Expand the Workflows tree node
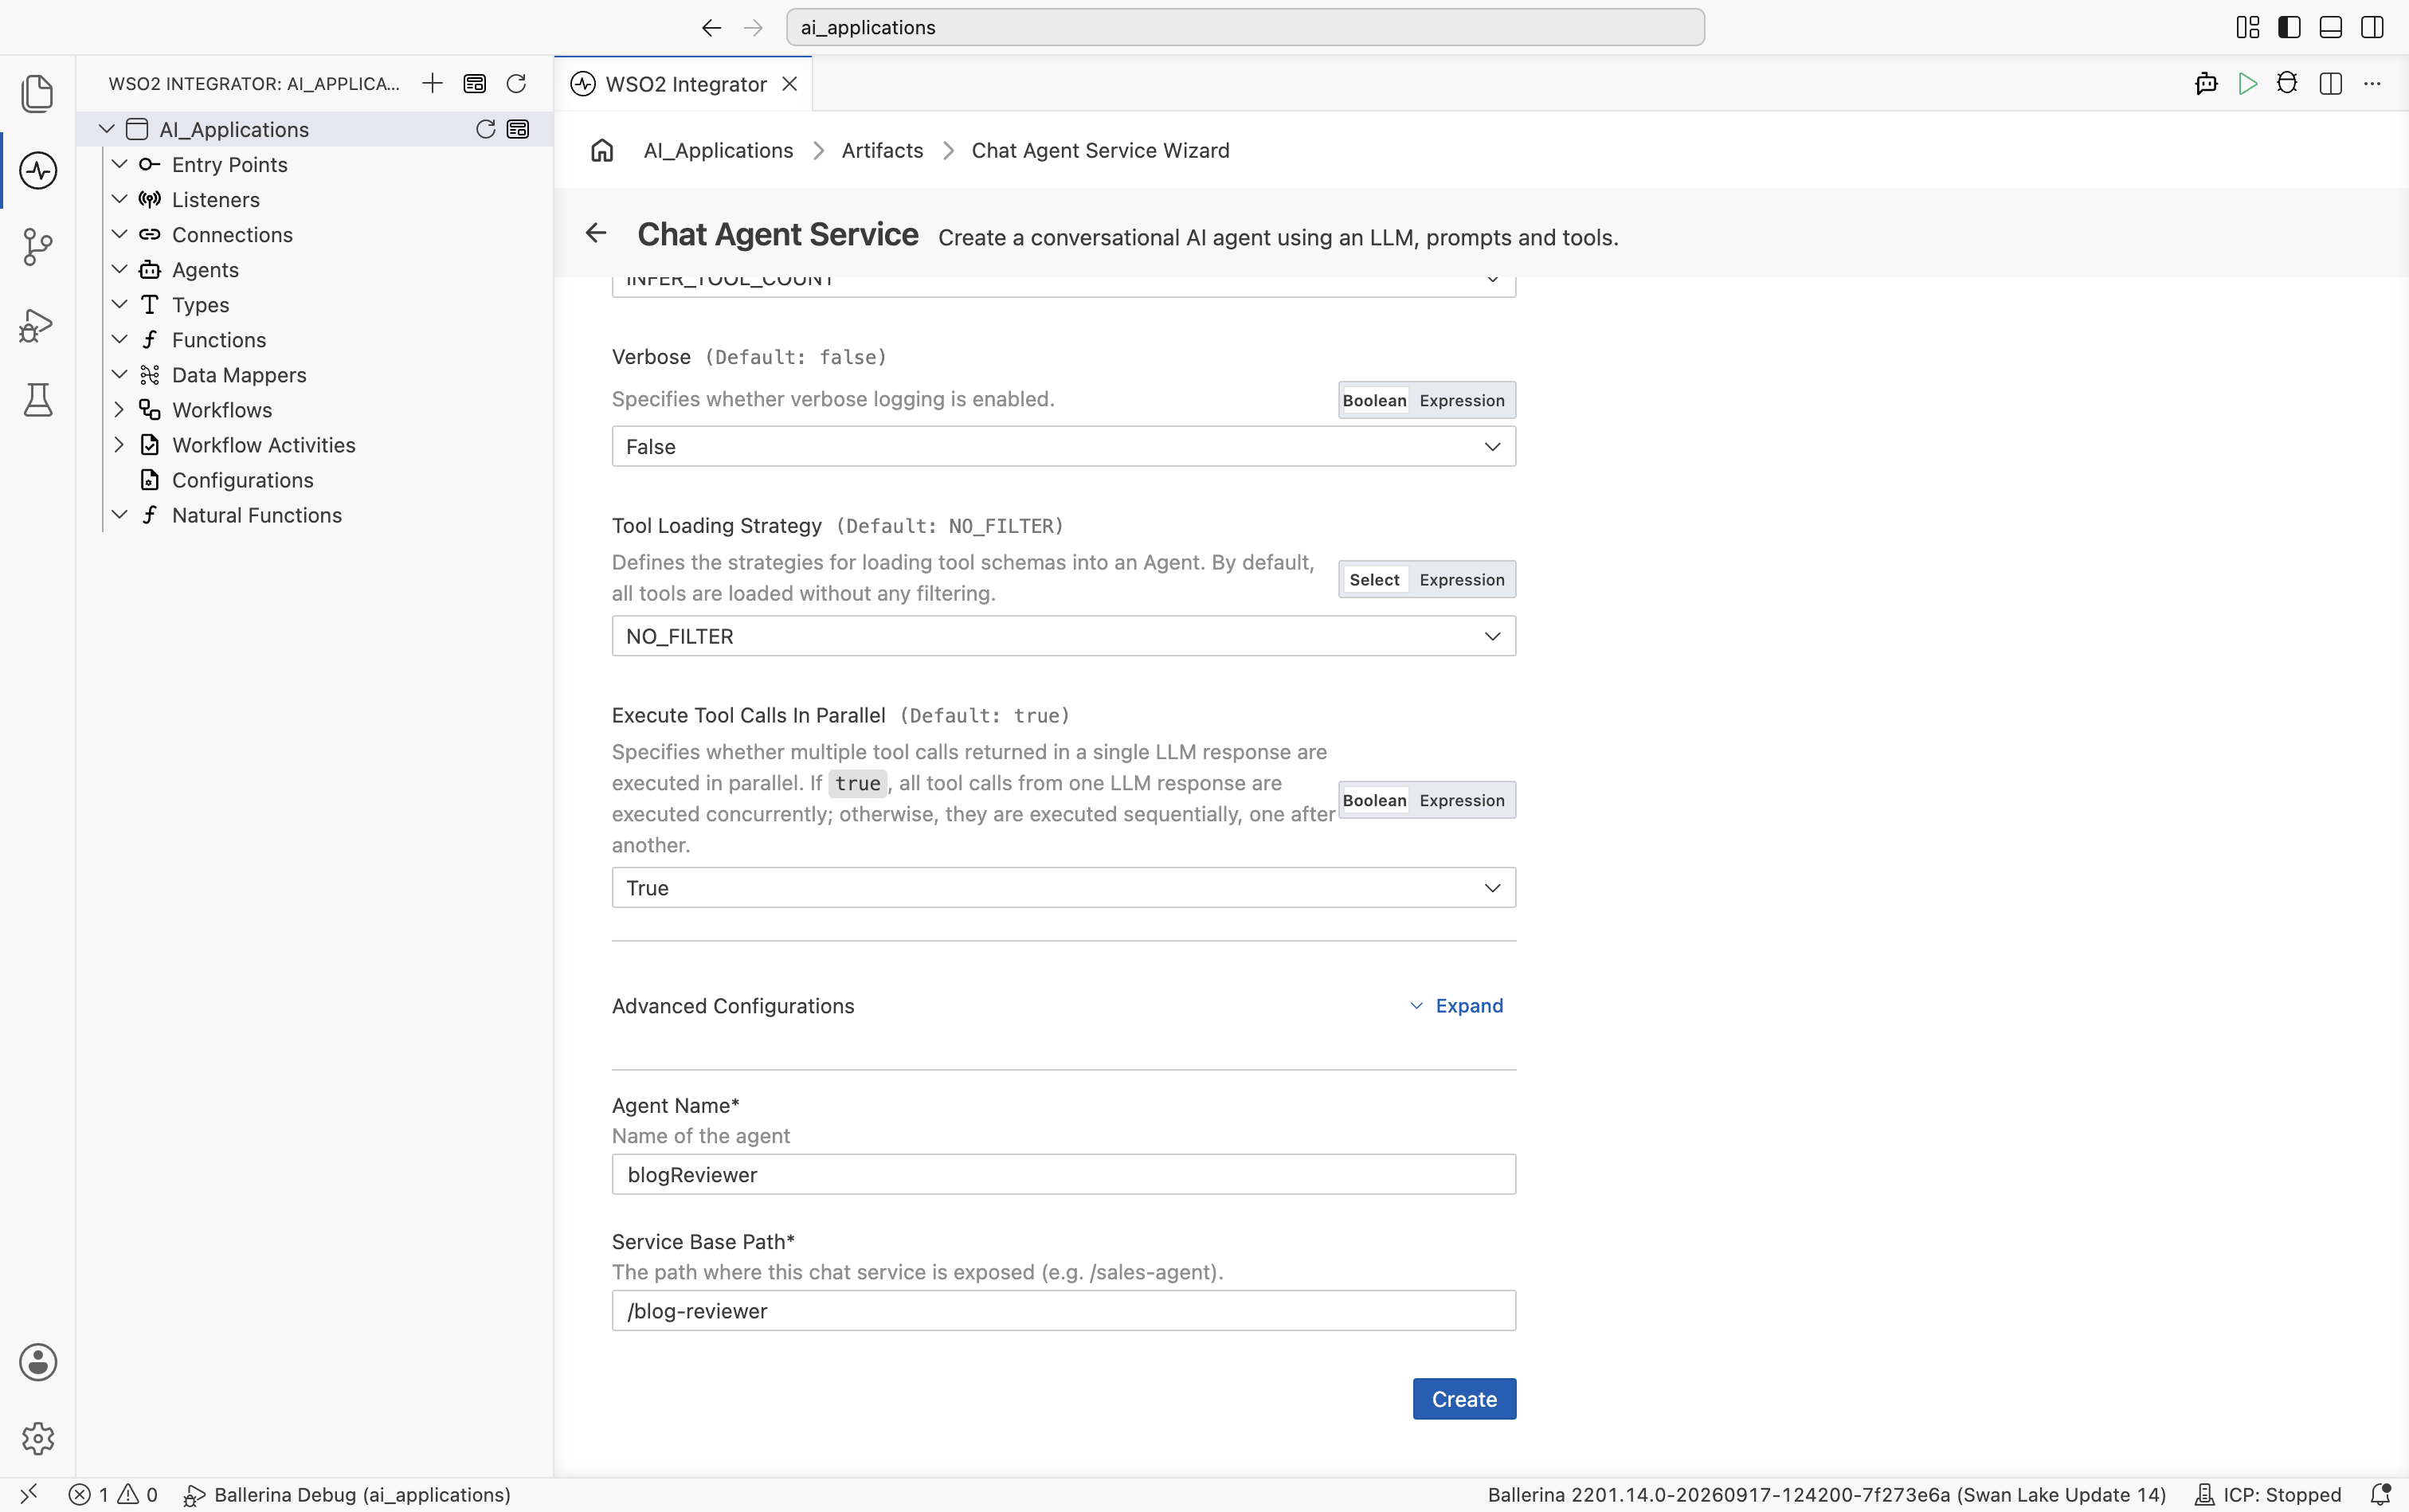The image size is (2409, 1512). (119, 410)
